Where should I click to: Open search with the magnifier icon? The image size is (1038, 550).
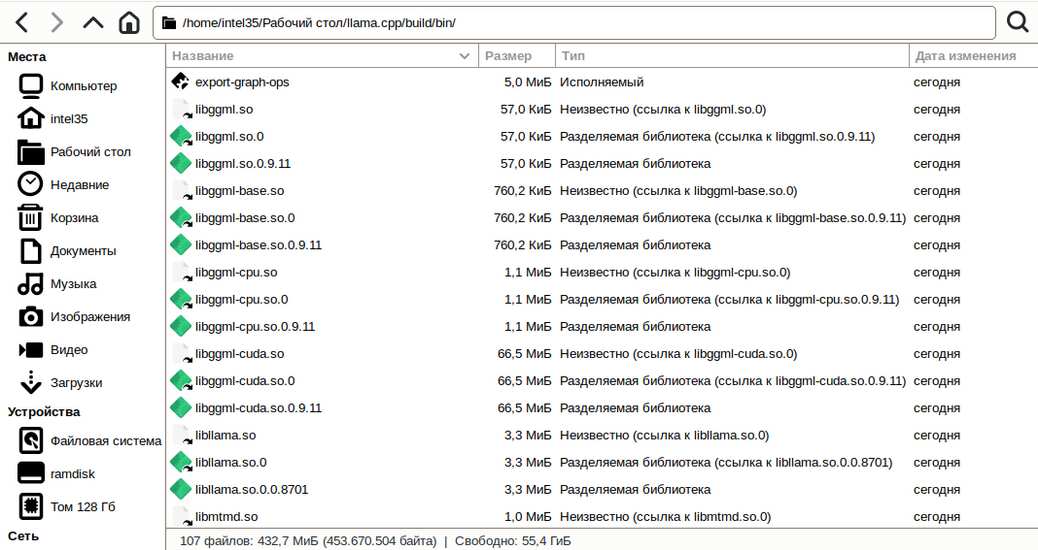coord(1017,22)
